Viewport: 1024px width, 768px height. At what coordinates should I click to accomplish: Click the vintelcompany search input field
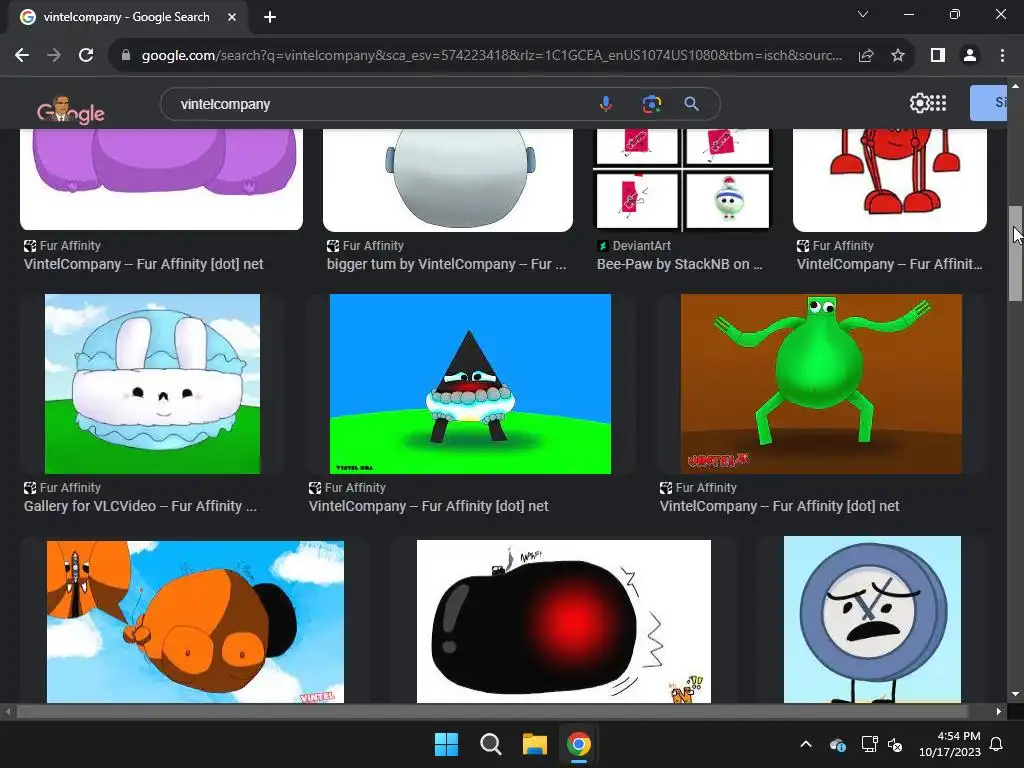coord(385,104)
